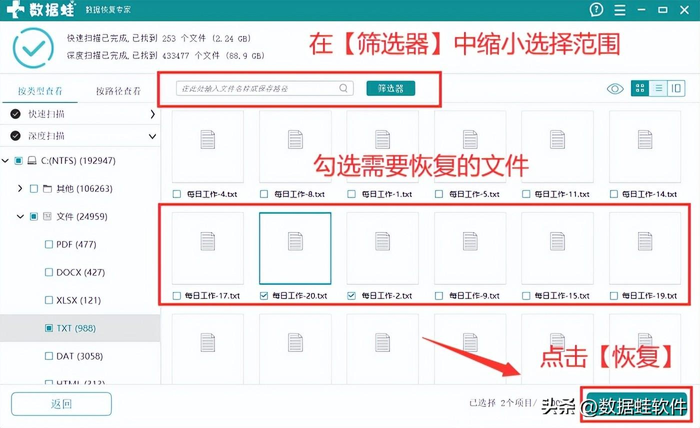
Task: Open the help question mark icon
Action: tap(596, 9)
